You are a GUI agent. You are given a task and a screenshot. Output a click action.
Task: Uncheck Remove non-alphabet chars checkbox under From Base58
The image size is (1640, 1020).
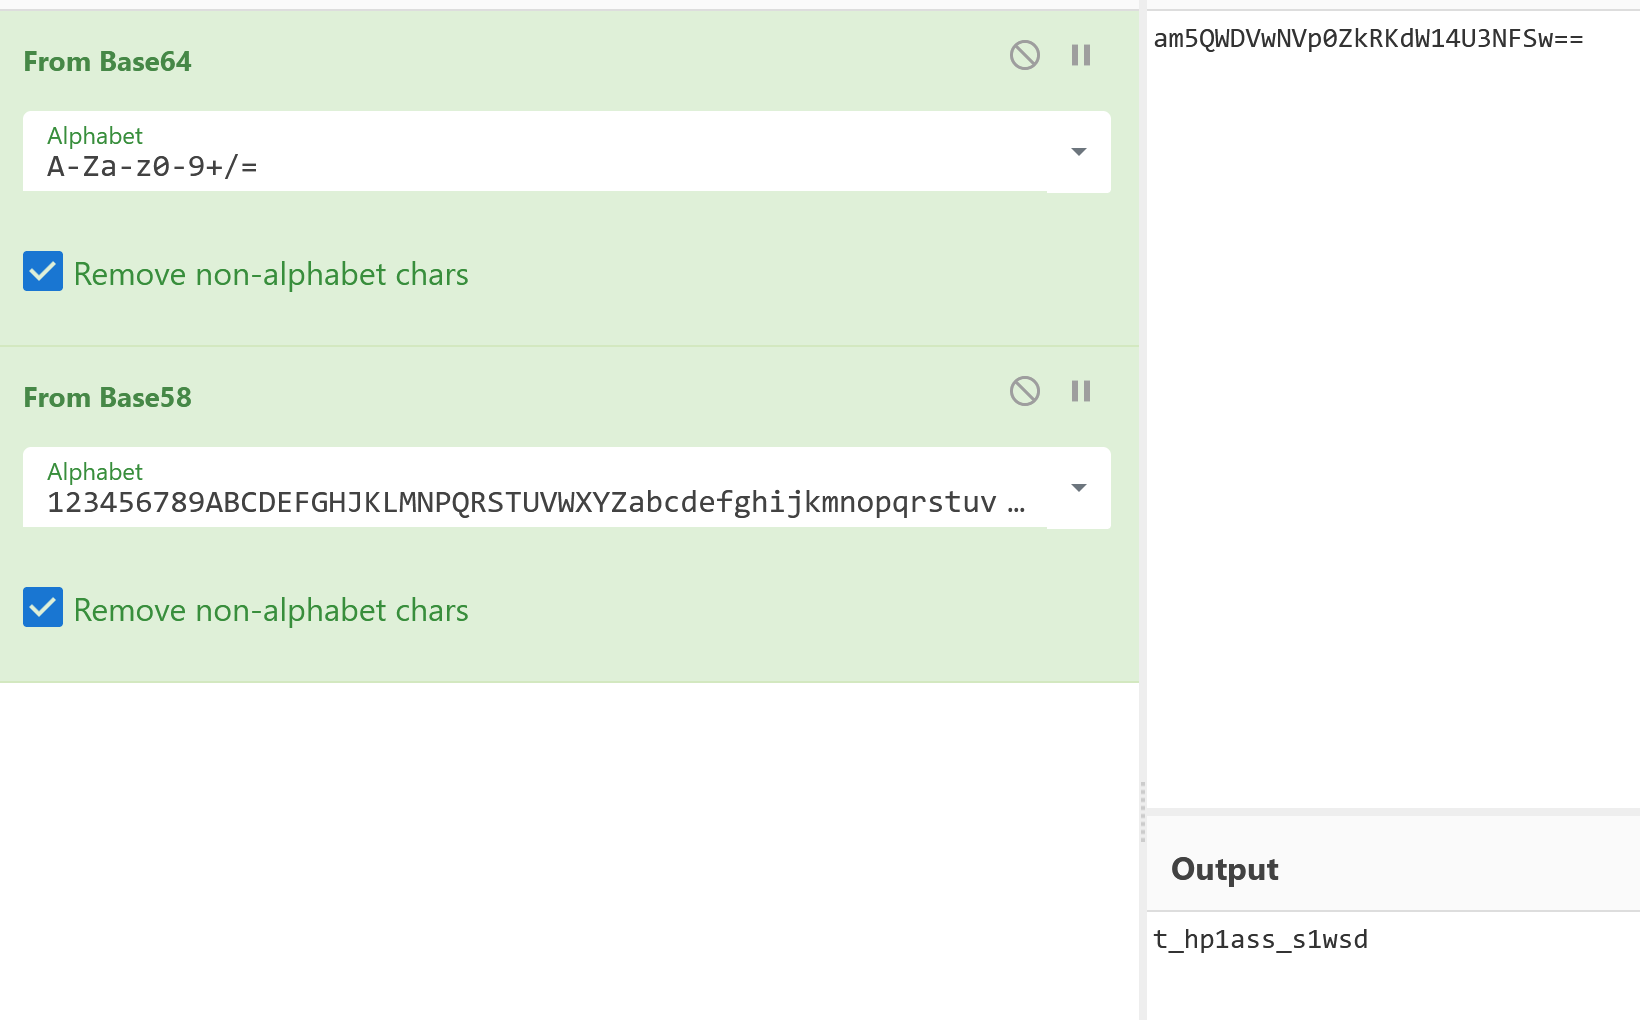tap(43, 608)
